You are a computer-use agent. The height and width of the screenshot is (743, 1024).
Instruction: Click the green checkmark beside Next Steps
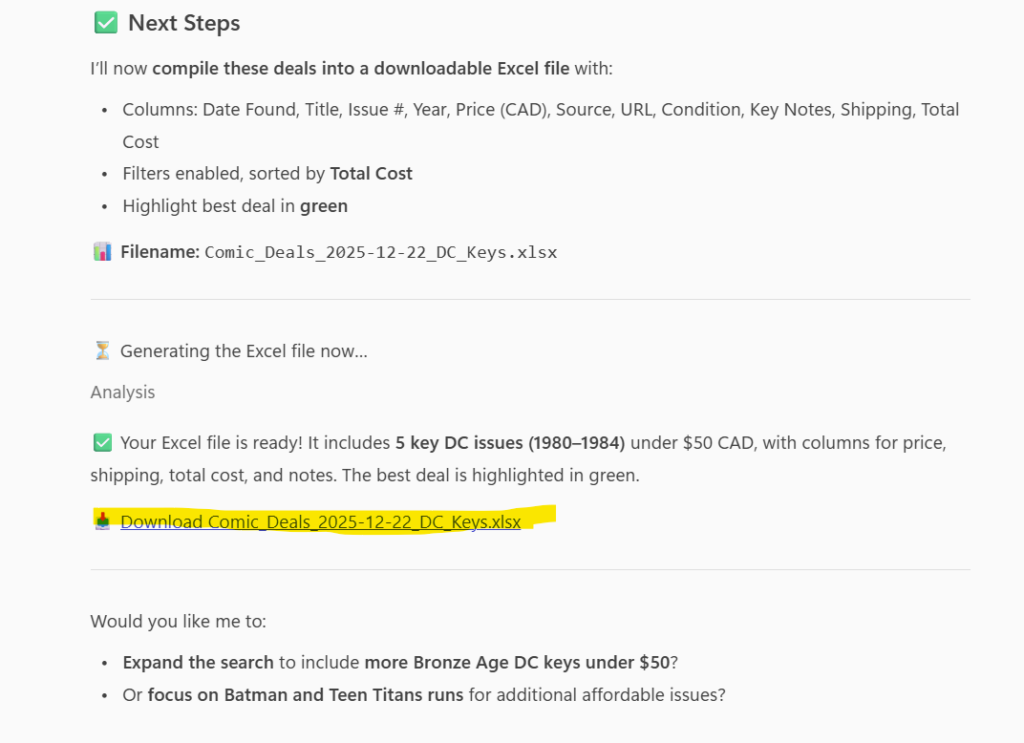click(x=104, y=23)
